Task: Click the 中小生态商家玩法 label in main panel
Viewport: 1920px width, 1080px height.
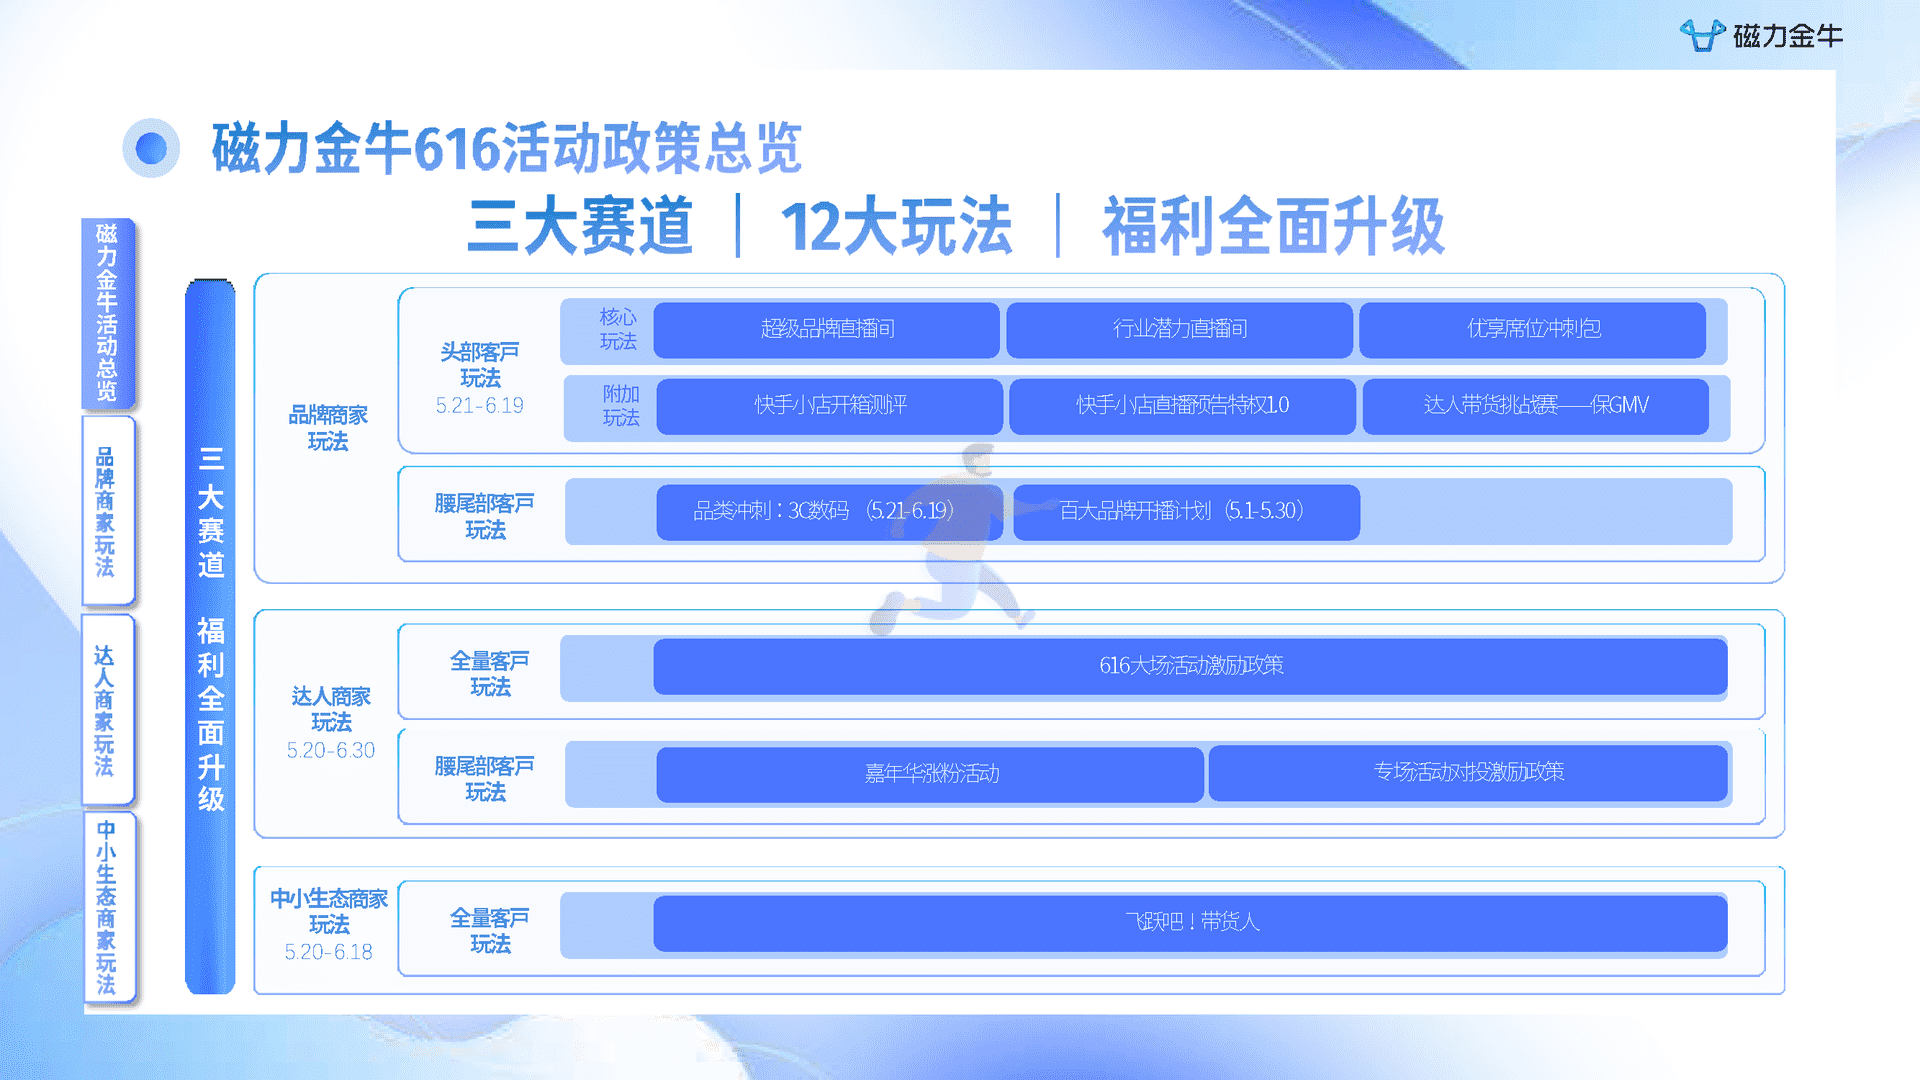Action: [x=329, y=911]
